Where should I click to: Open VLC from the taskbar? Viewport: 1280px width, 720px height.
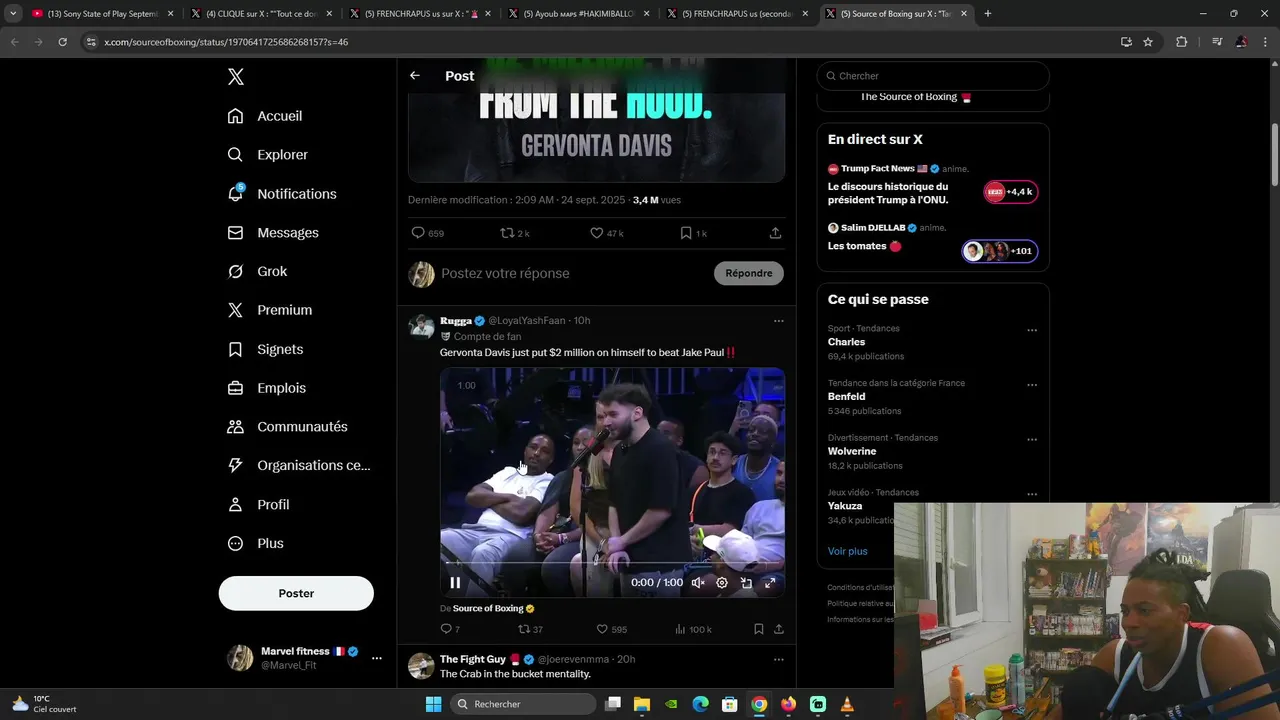tap(847, 704)
